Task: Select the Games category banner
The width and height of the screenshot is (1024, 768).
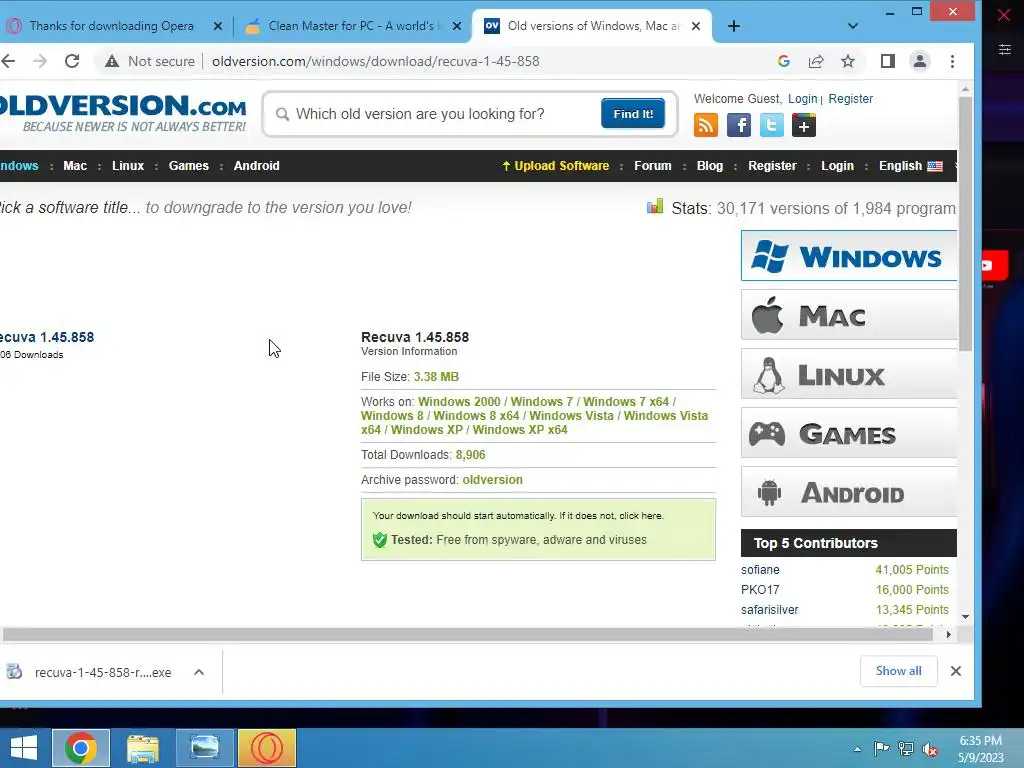Action: (849, 433)
